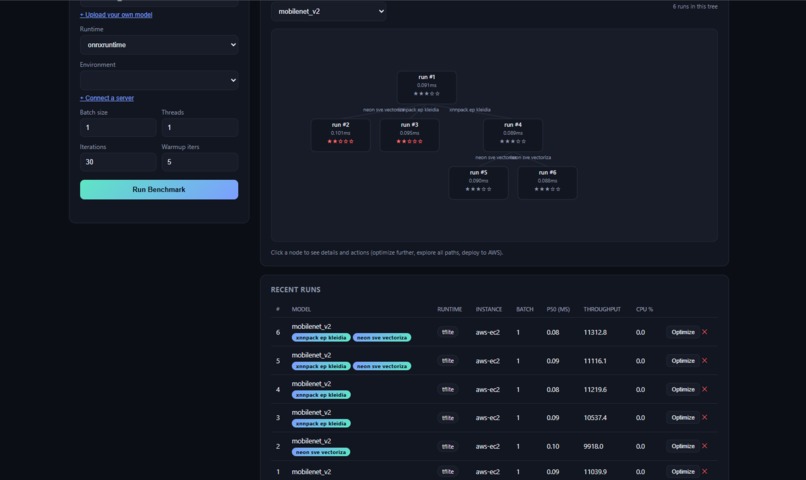This screenshot has width=806, height=480.
Task: Open the empty Environment dropdown
Action: 159,80
